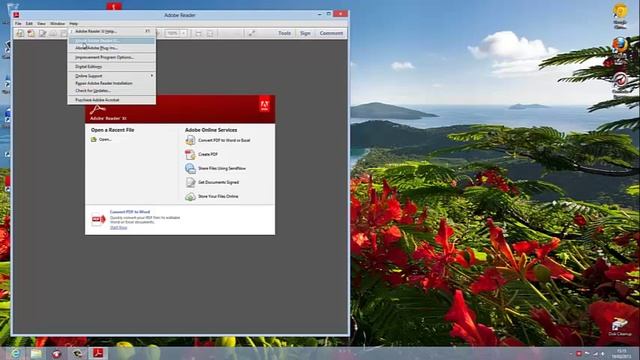The width and height of the screenshot is (640, 360).
Task: Select About Adobe Plug-Ins menu entry
Action: pyautogui.click(x=111, y=48)
